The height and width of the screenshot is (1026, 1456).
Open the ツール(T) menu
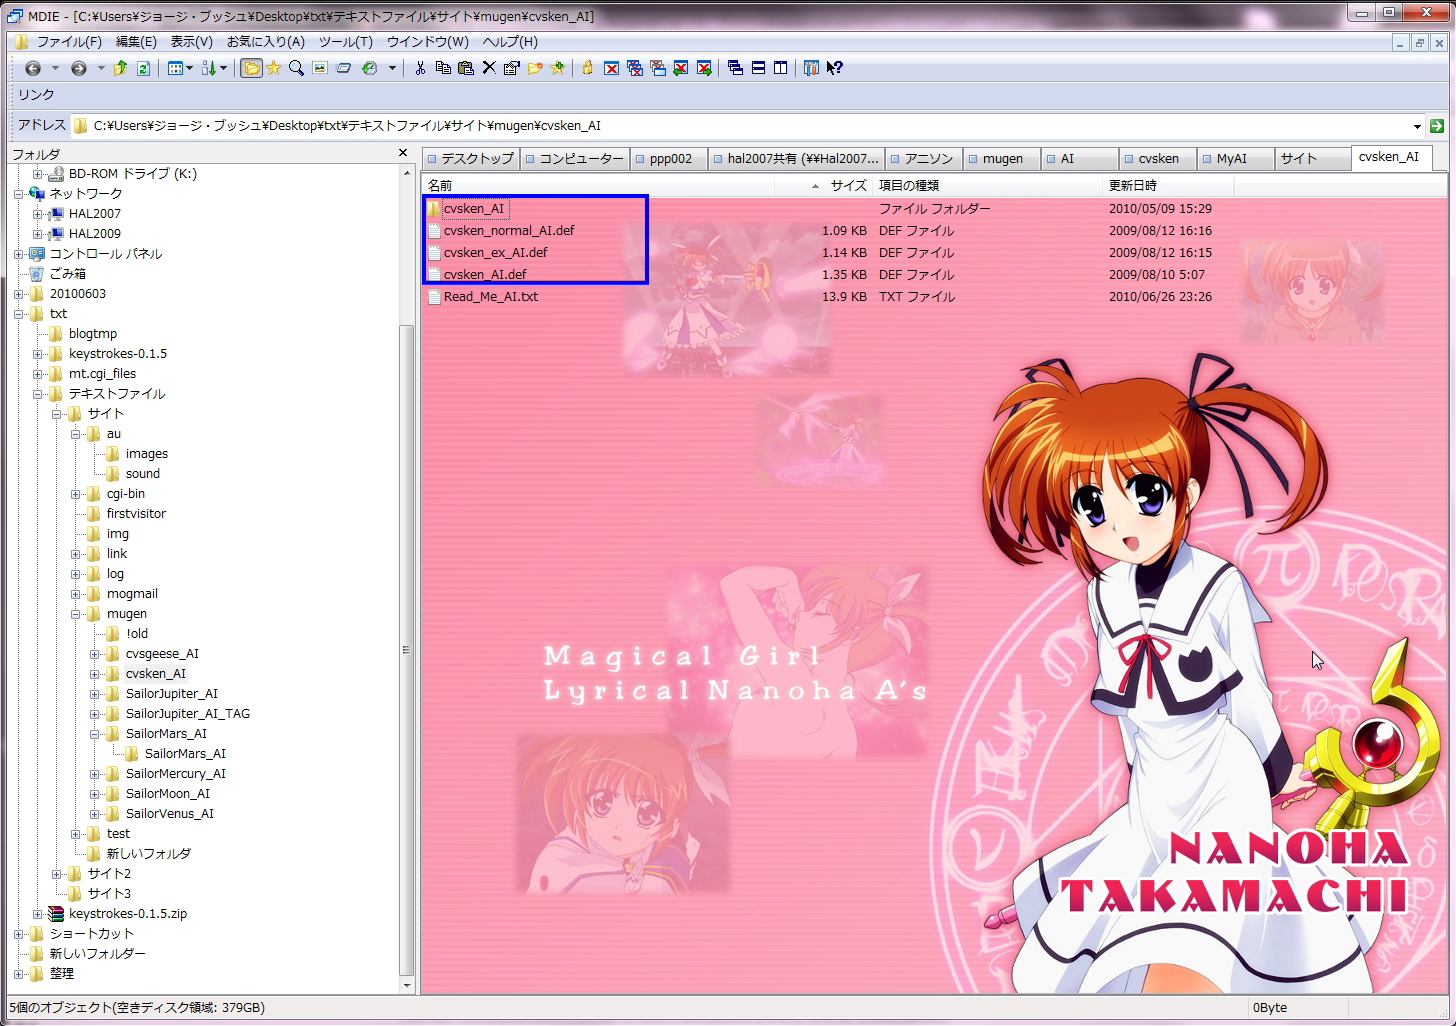tap(345, 42)
